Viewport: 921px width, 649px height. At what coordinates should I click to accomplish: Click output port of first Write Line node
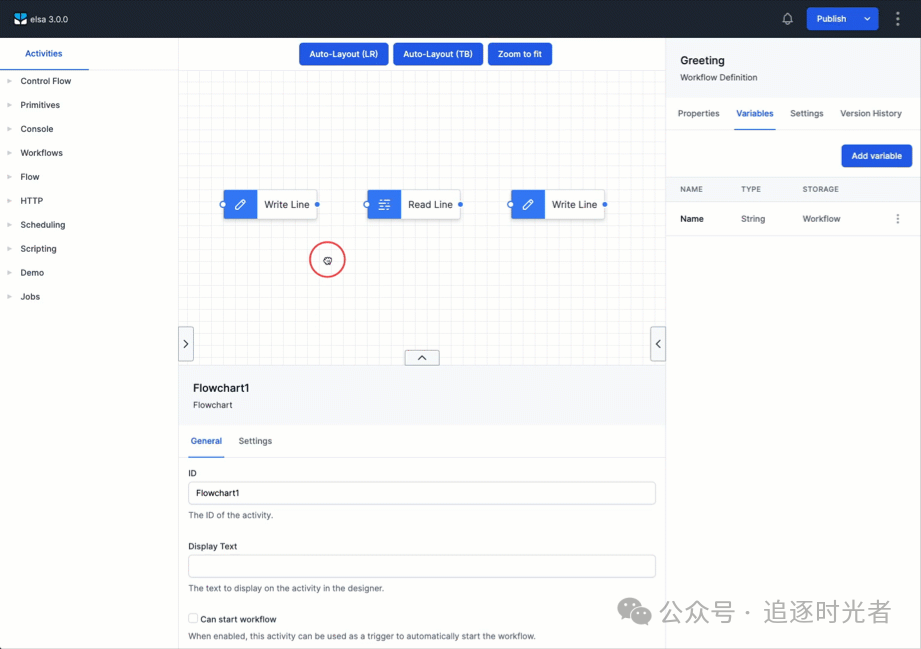click(x=317, y=204)
